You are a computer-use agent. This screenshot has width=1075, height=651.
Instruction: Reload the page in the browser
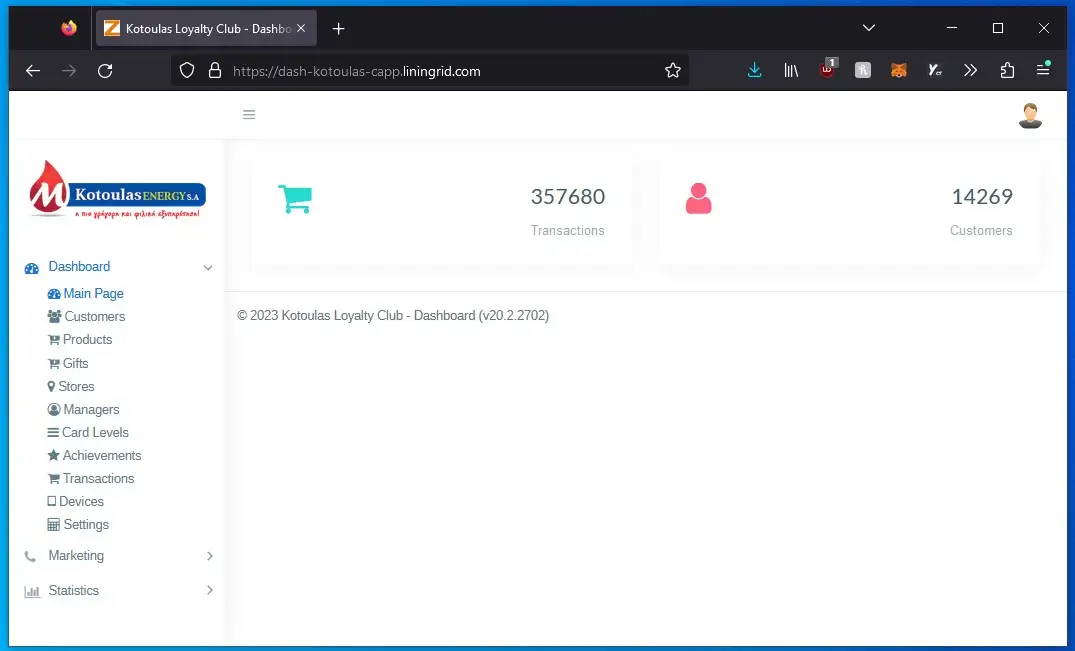[x=105, y=70]
